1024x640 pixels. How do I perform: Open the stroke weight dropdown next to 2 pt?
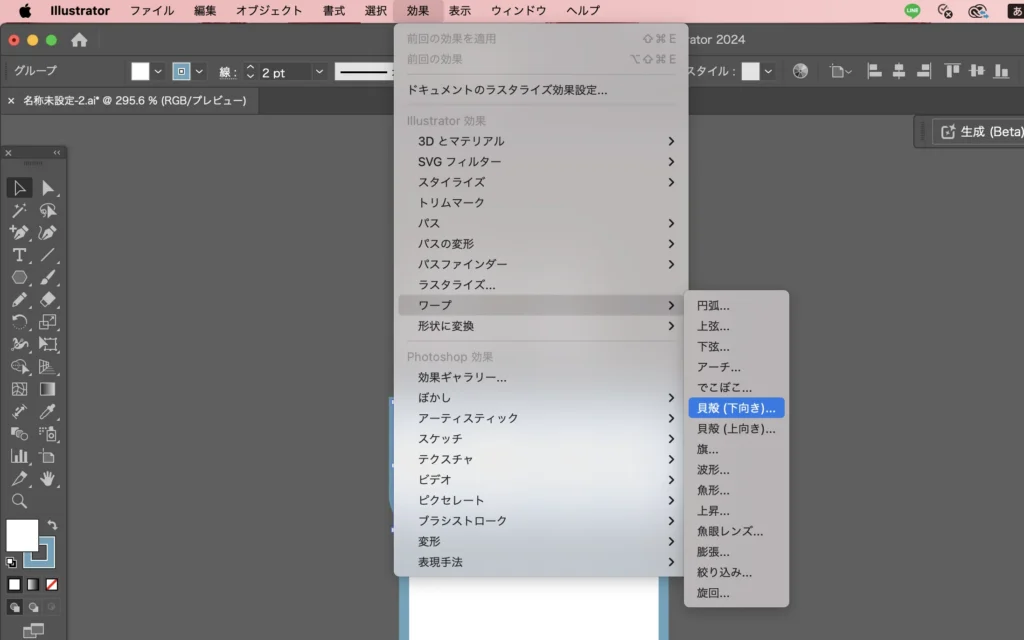point(319,72)
